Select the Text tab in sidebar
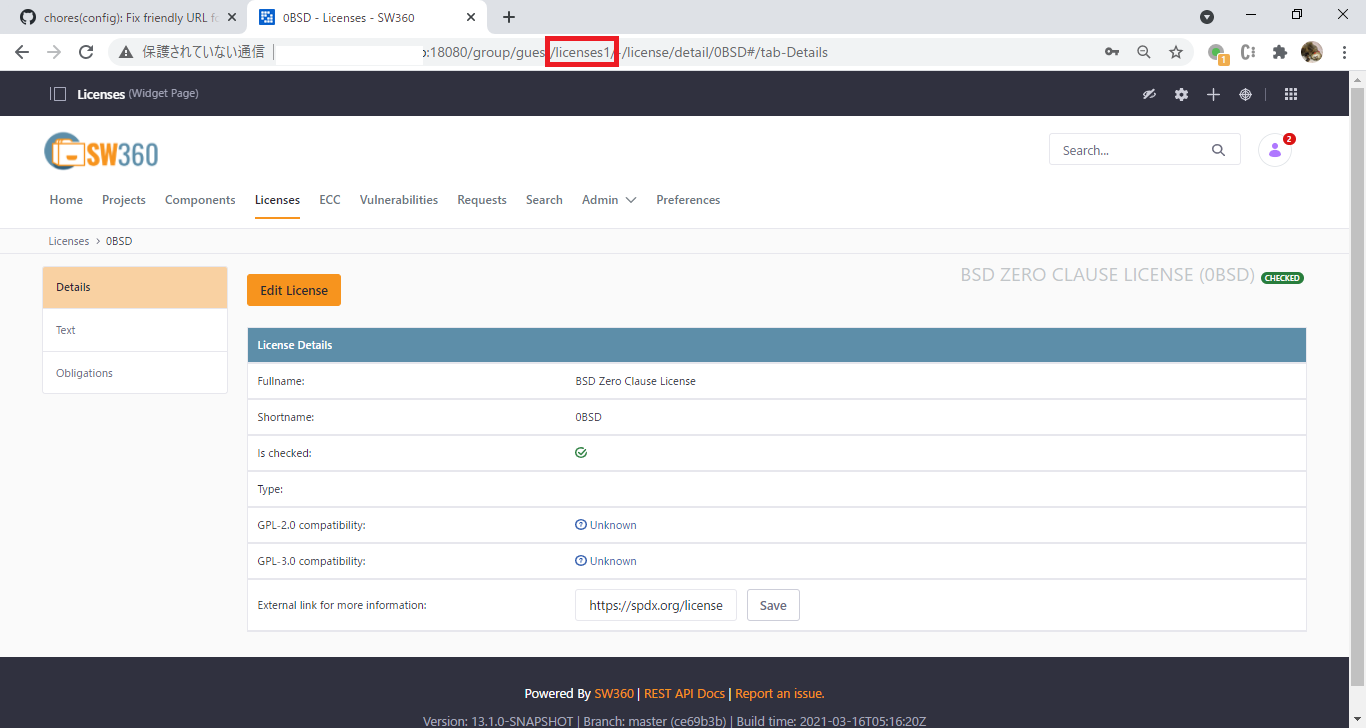 (x=135, y=330)
